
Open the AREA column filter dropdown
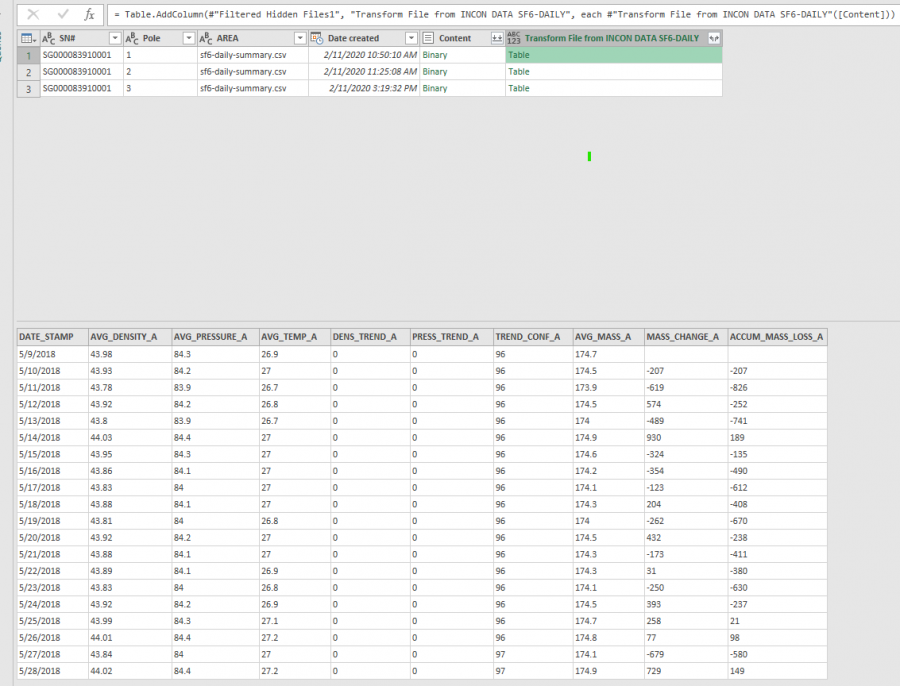pos(300,38)
